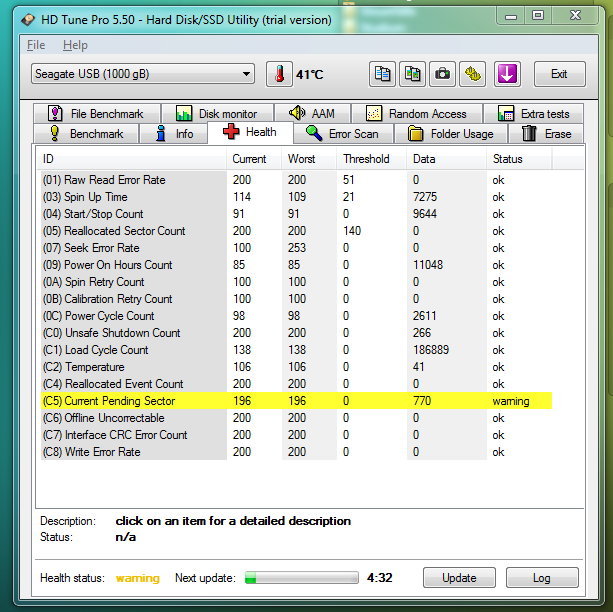Select the Interface CRC Error Count row
The width and height of the screenshot is (613, 612).
coord(296,435)
